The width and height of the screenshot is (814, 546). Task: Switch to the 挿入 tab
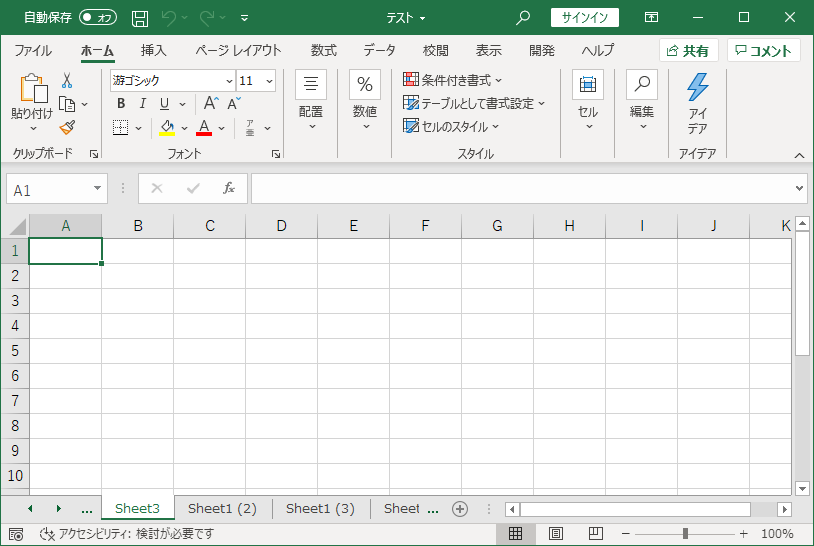[x=154, y=50]
